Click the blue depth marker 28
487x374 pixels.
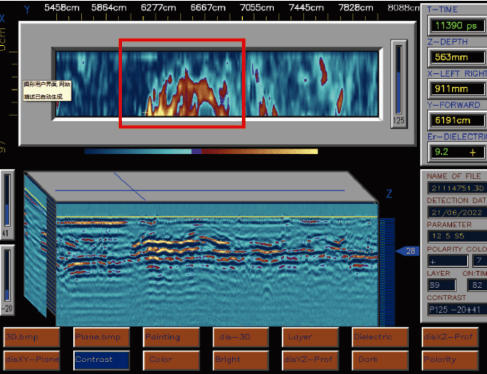point(408,251)
